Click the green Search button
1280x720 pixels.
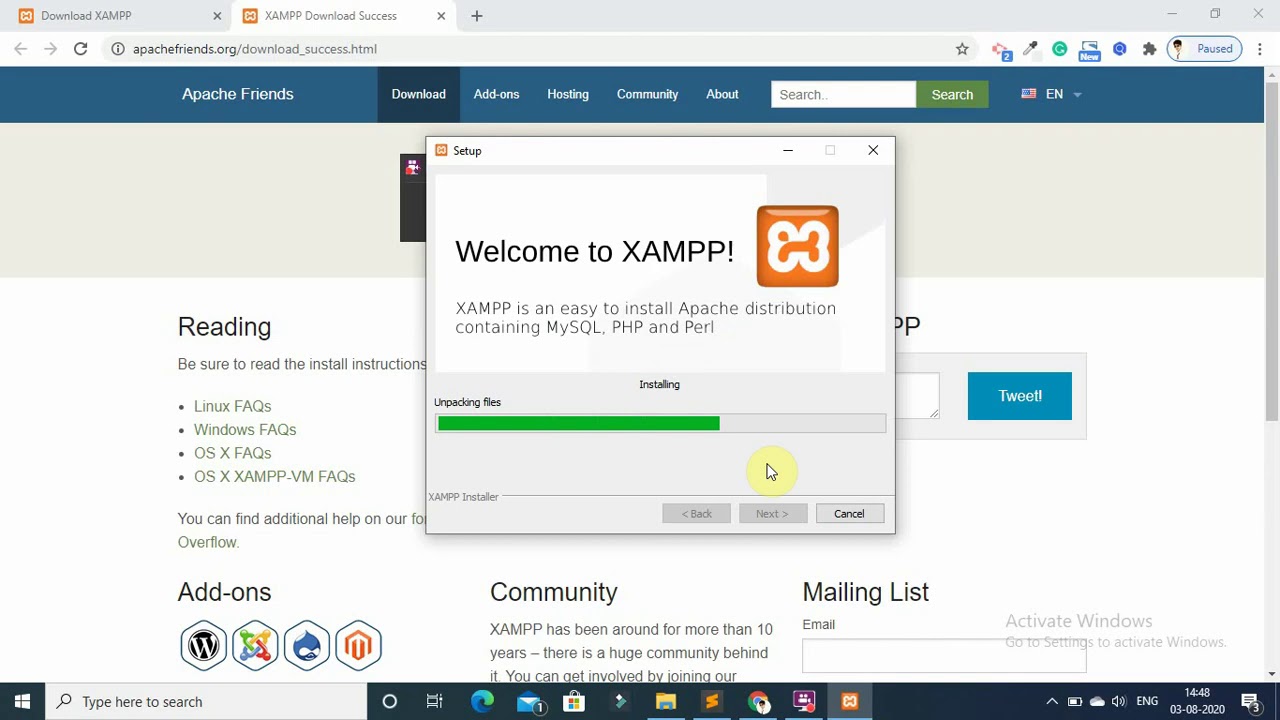point(952,95)
